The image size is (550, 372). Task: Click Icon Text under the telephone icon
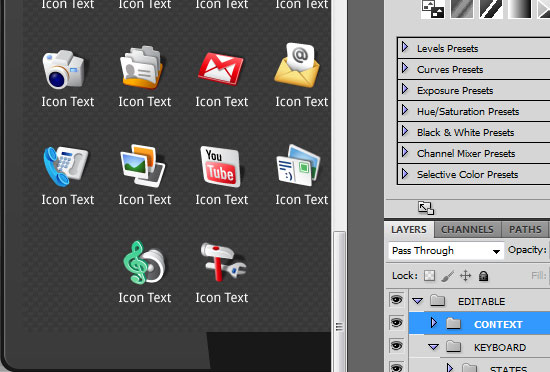coord(68,200)
